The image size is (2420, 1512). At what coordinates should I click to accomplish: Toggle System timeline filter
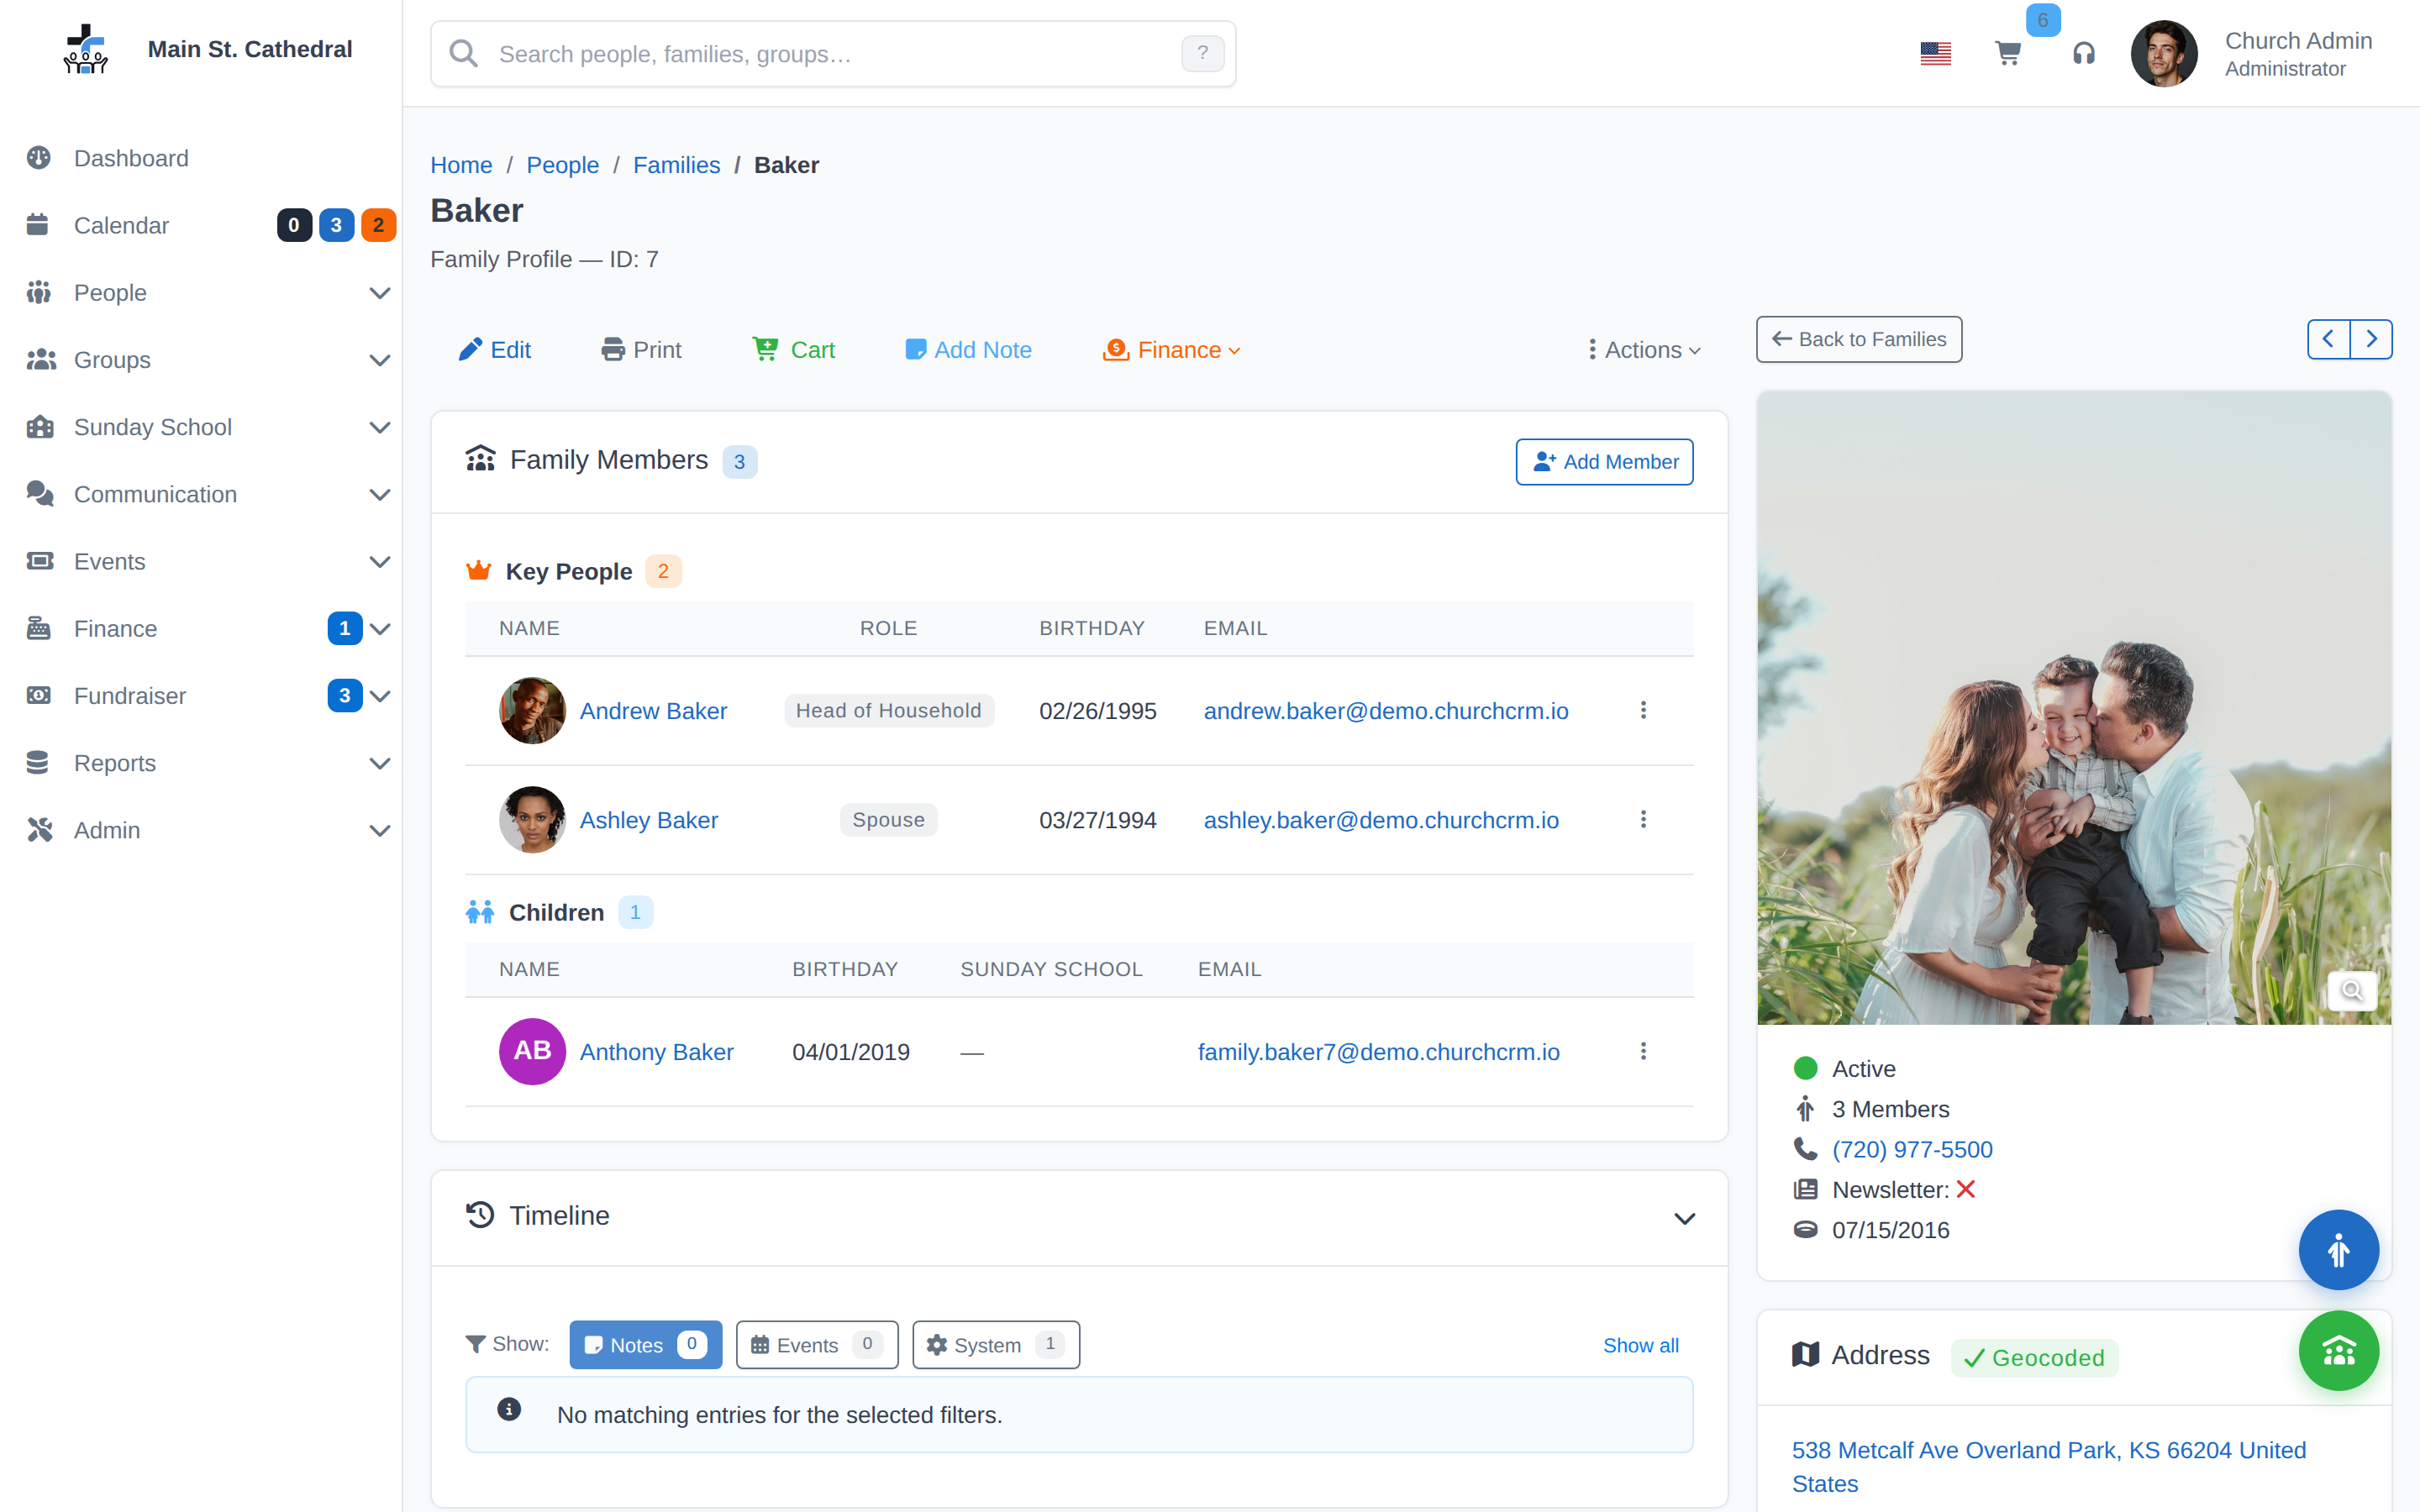pos(996,1345)
